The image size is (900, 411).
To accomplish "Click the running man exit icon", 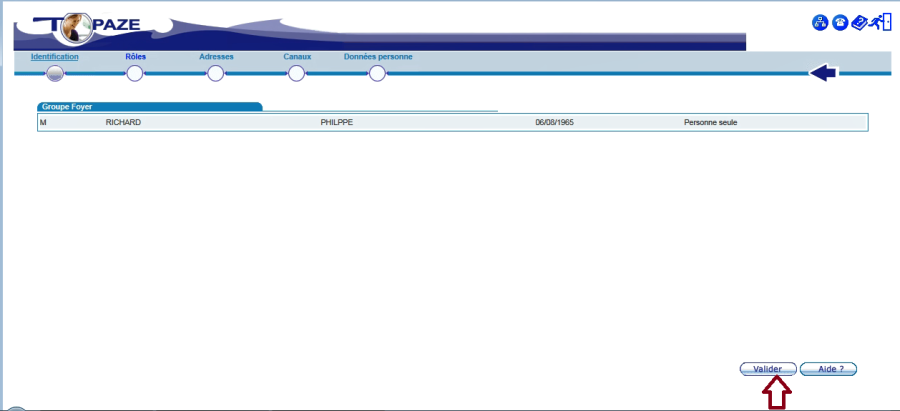I will point(881,23).
